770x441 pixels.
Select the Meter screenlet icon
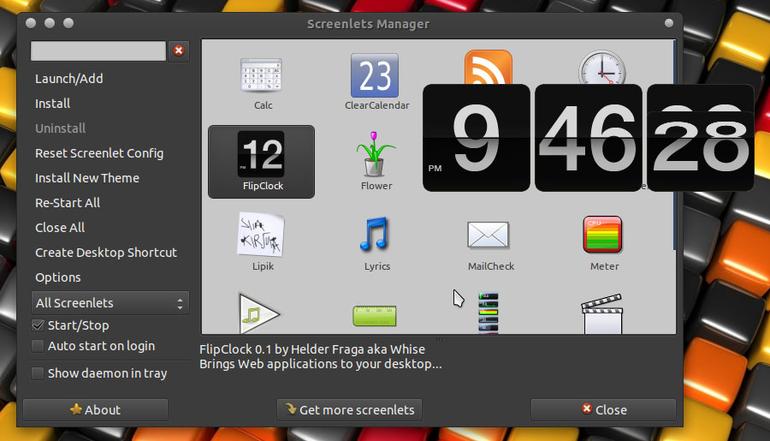coord(603,235)
